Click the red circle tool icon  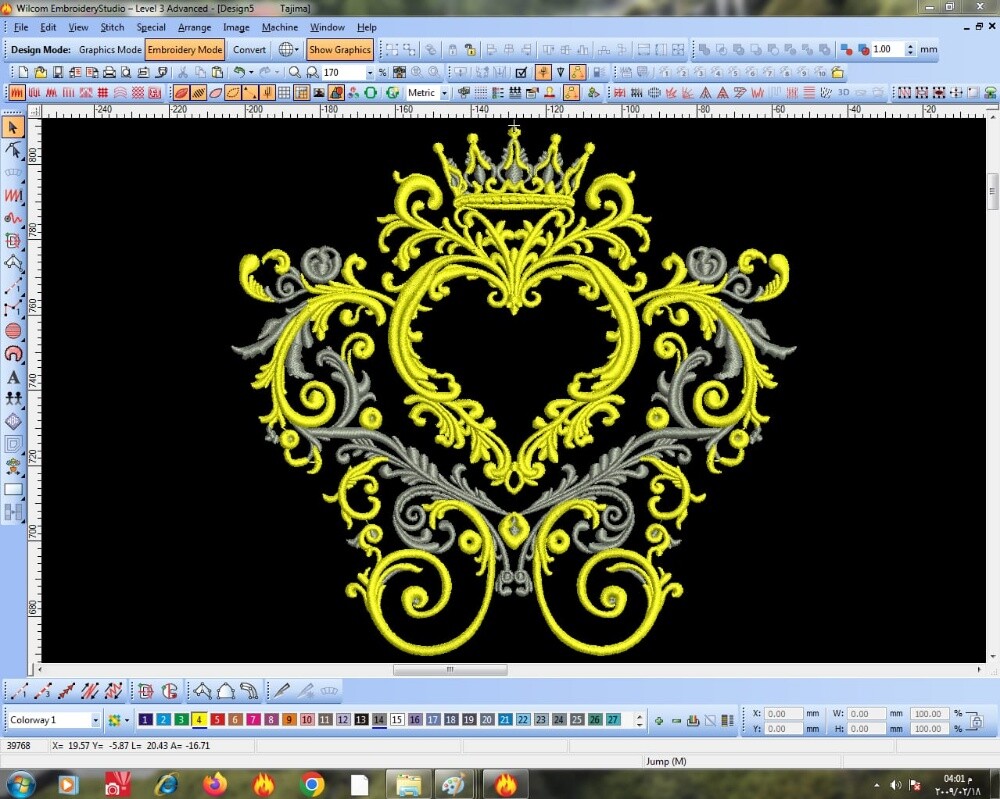tap(13, 331)
